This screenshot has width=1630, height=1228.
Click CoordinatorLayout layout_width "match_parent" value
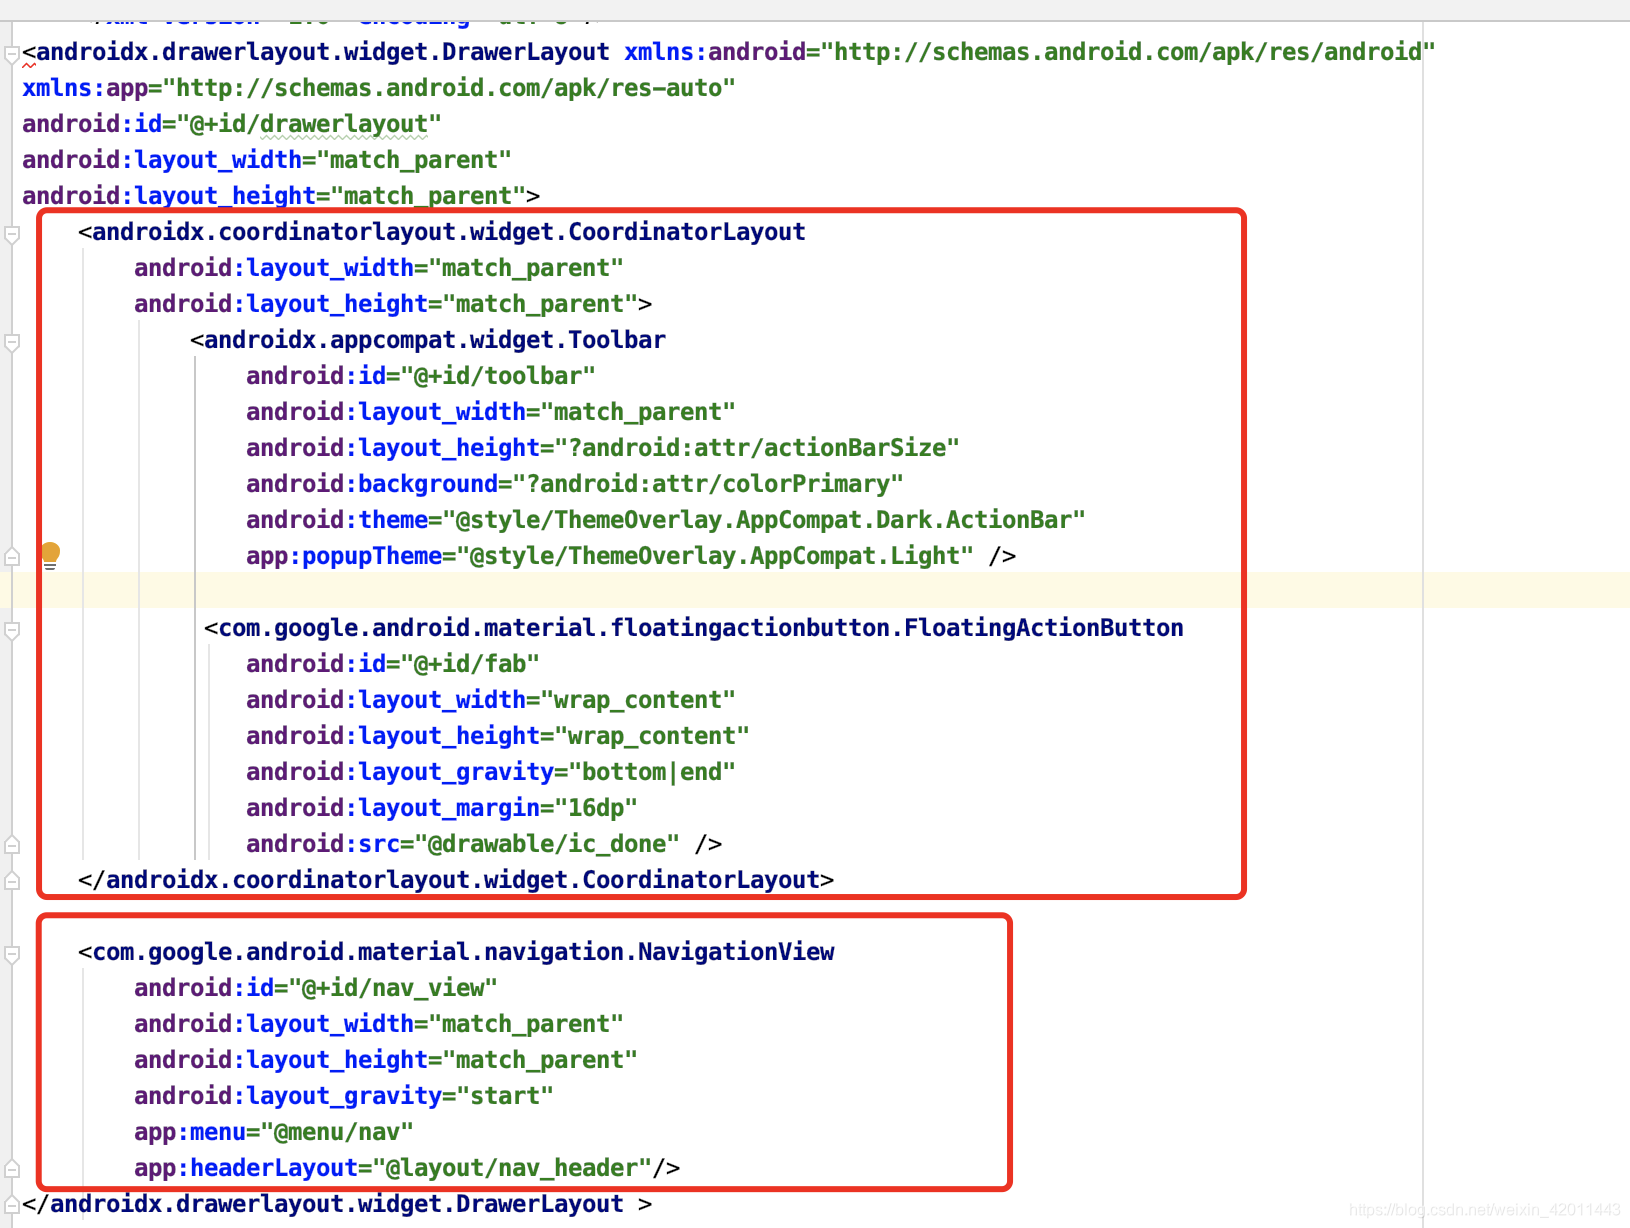click(526, 268)
